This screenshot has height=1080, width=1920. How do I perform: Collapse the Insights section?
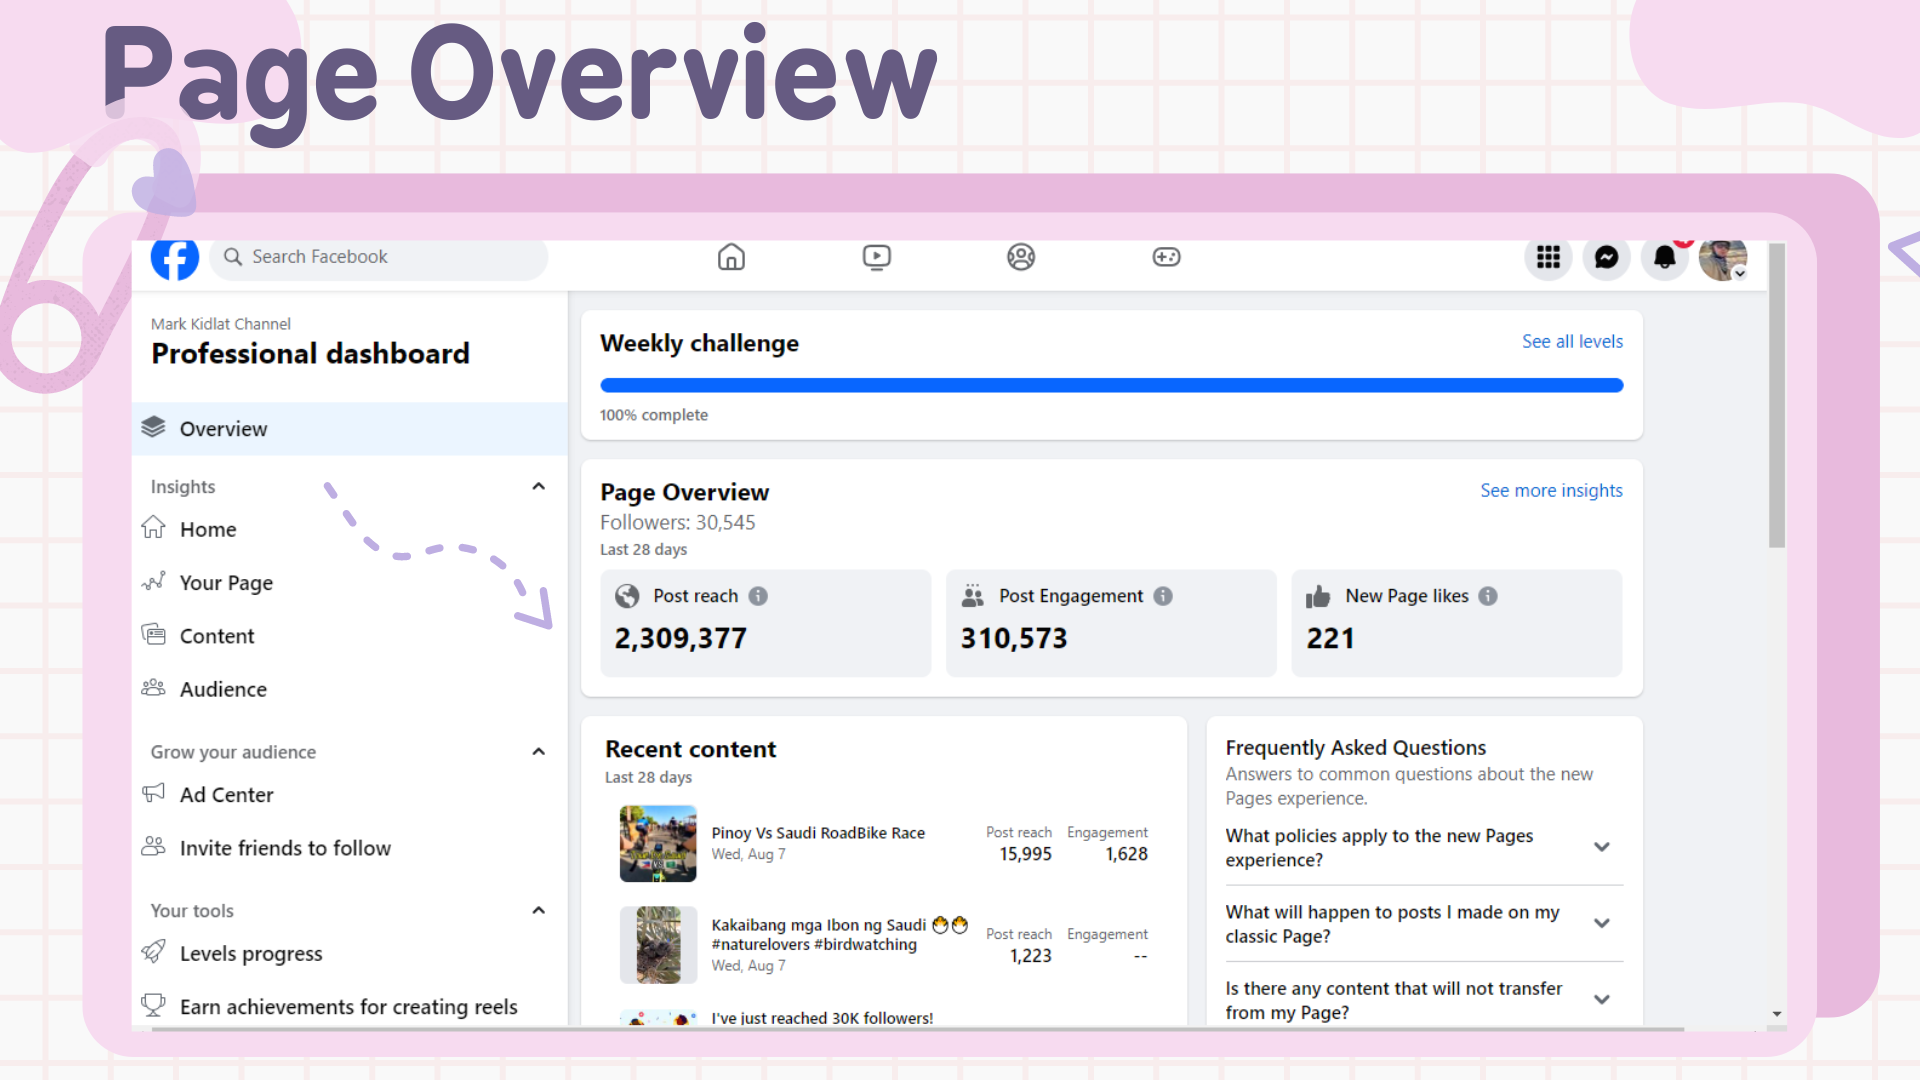pos(538,487)
